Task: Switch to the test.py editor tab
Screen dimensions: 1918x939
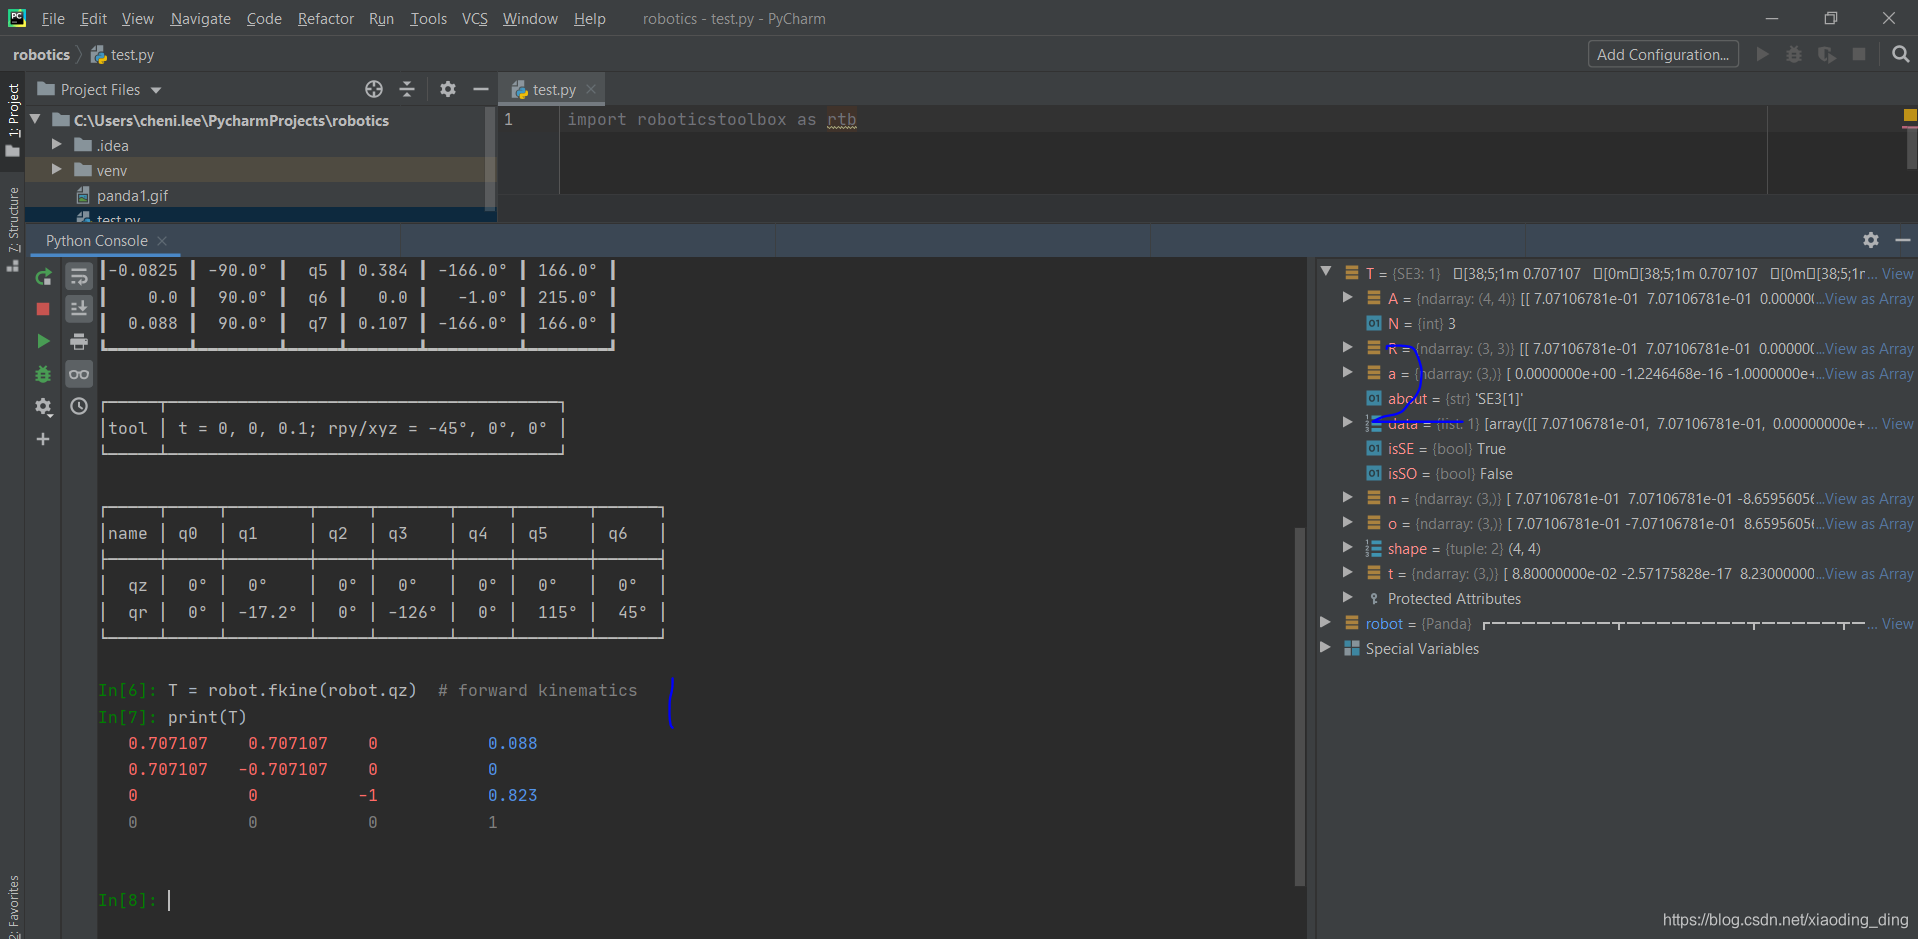Action: point(551,89)
